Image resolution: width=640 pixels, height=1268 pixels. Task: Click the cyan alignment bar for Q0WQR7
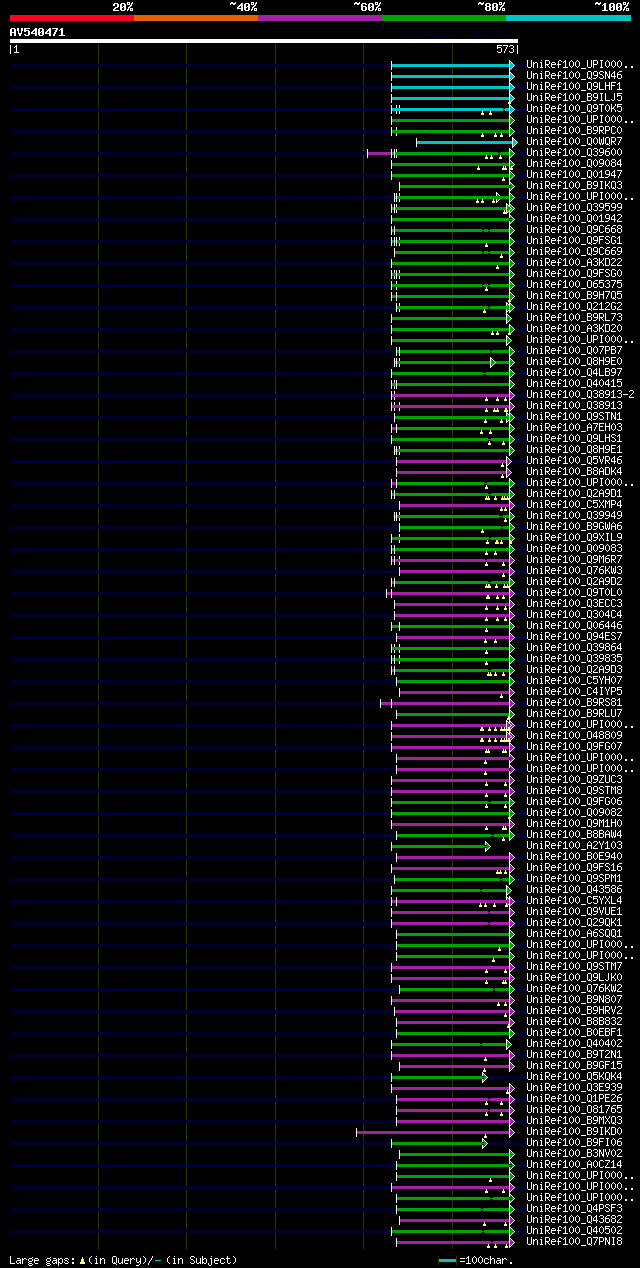(466, 142)
